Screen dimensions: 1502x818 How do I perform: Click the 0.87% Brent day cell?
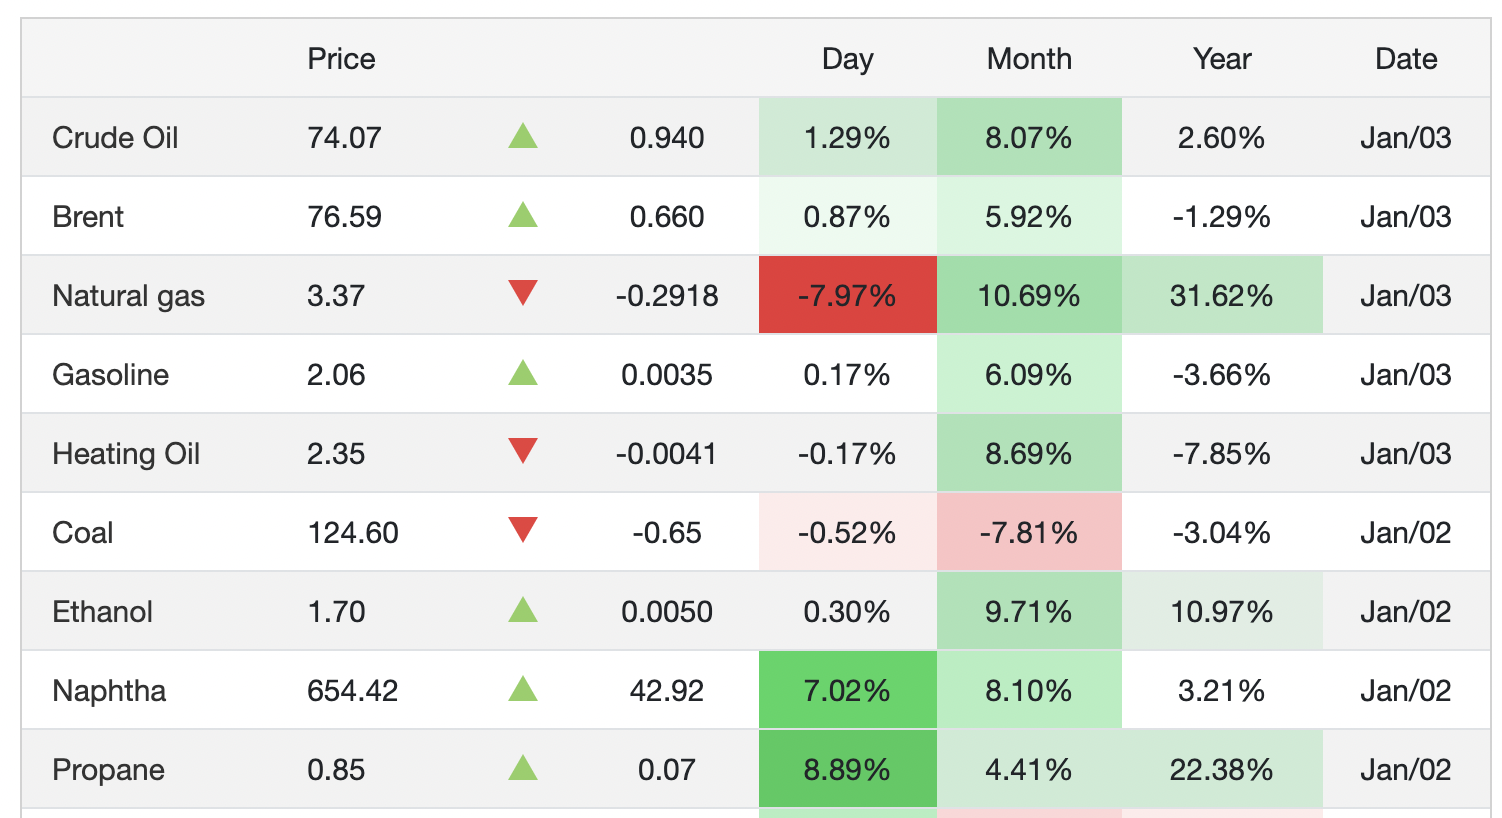[847, 216]
